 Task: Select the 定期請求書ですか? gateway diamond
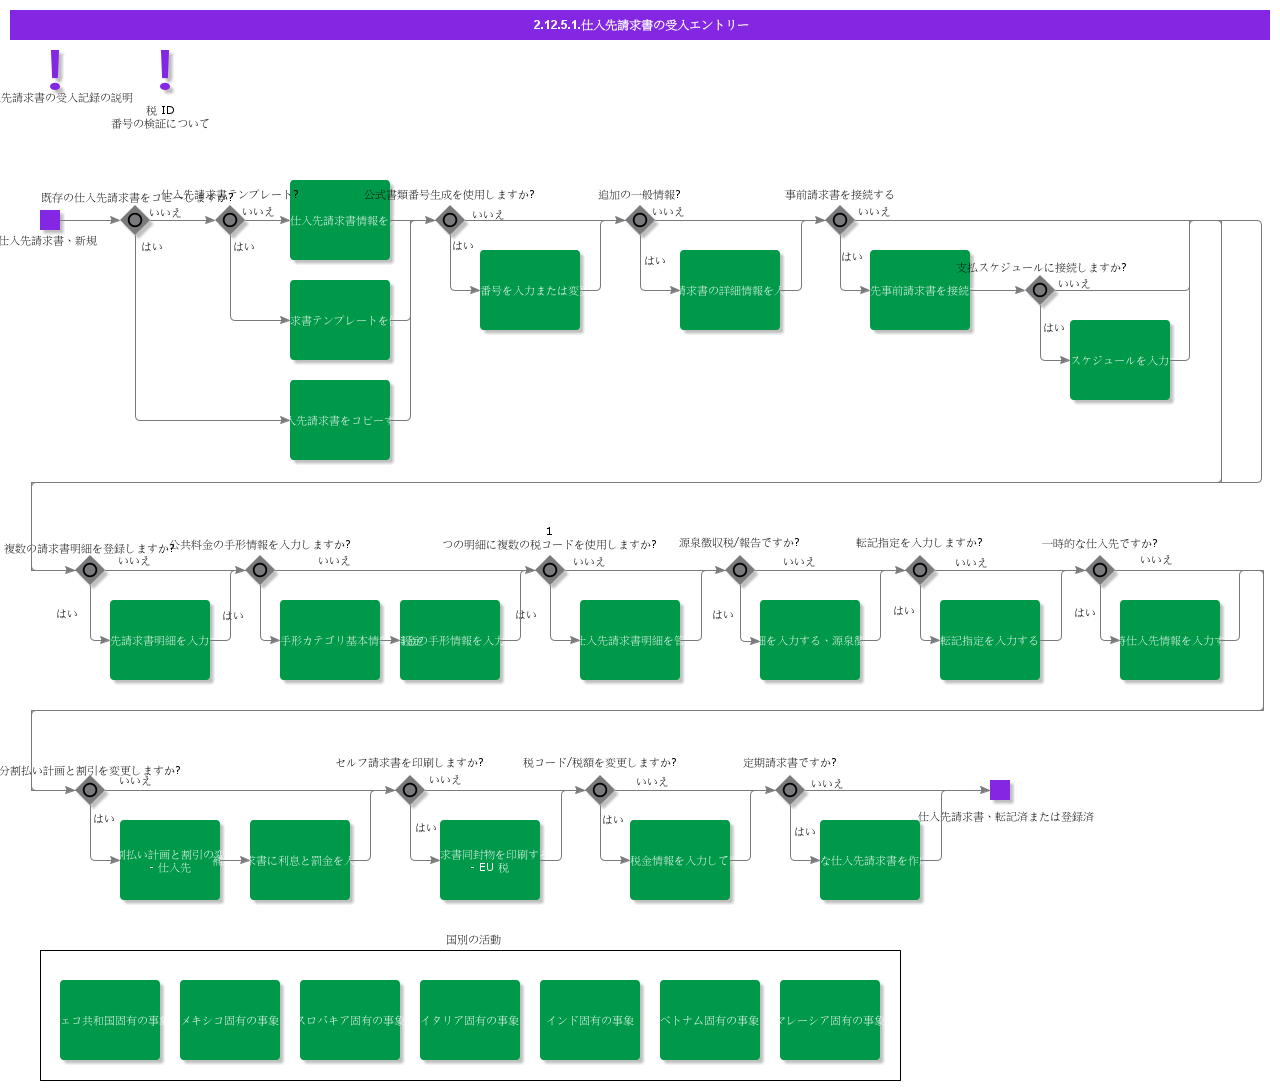tap(790, 790)
